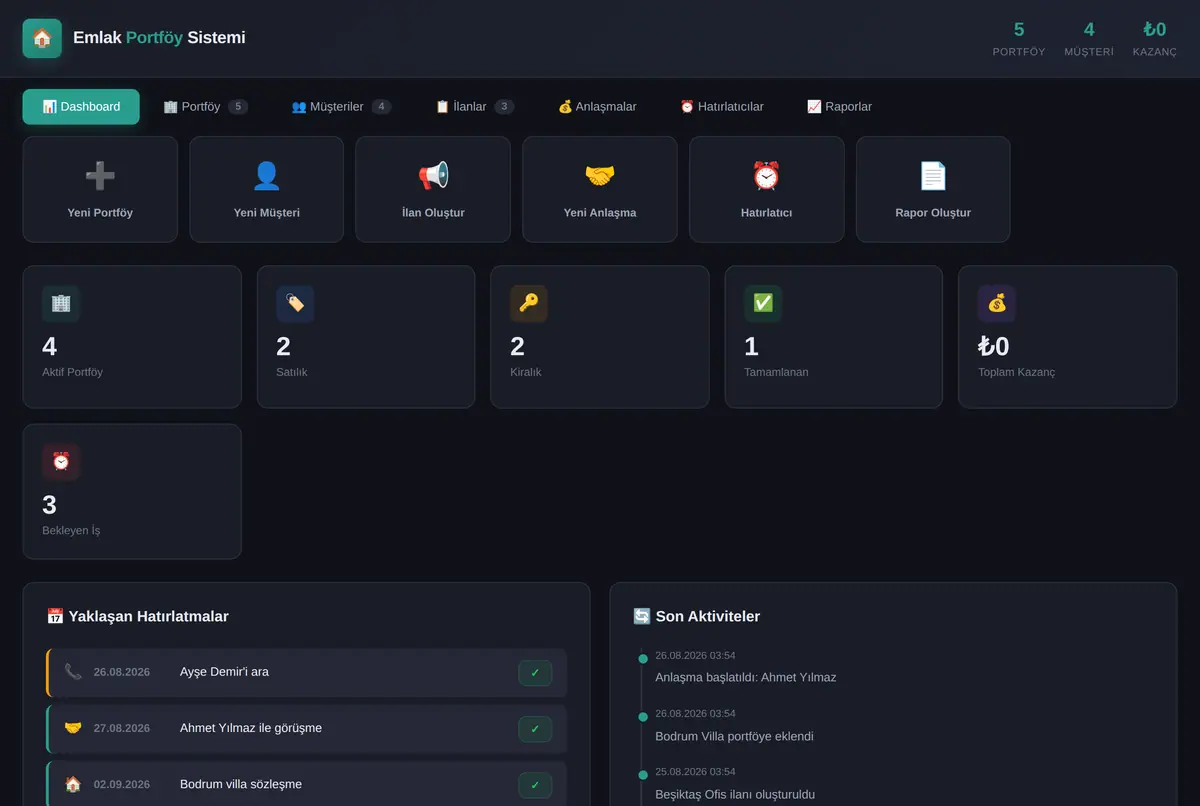This screenshot has width=1200, height=806.
Task: Click the person icon for Yeni Müşteri
Action: pos(266,176)
